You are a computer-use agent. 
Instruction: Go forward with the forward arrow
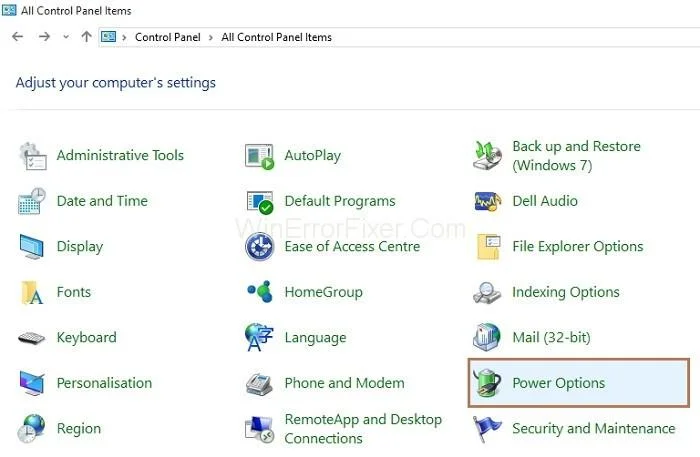tap(44, 37)
